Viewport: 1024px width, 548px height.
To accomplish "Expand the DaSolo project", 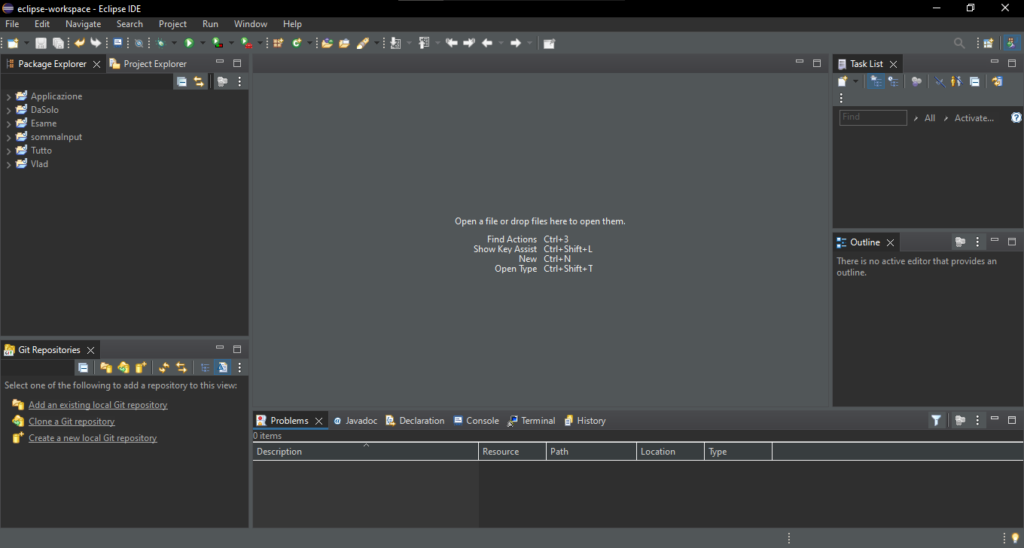I will (8, 110).
